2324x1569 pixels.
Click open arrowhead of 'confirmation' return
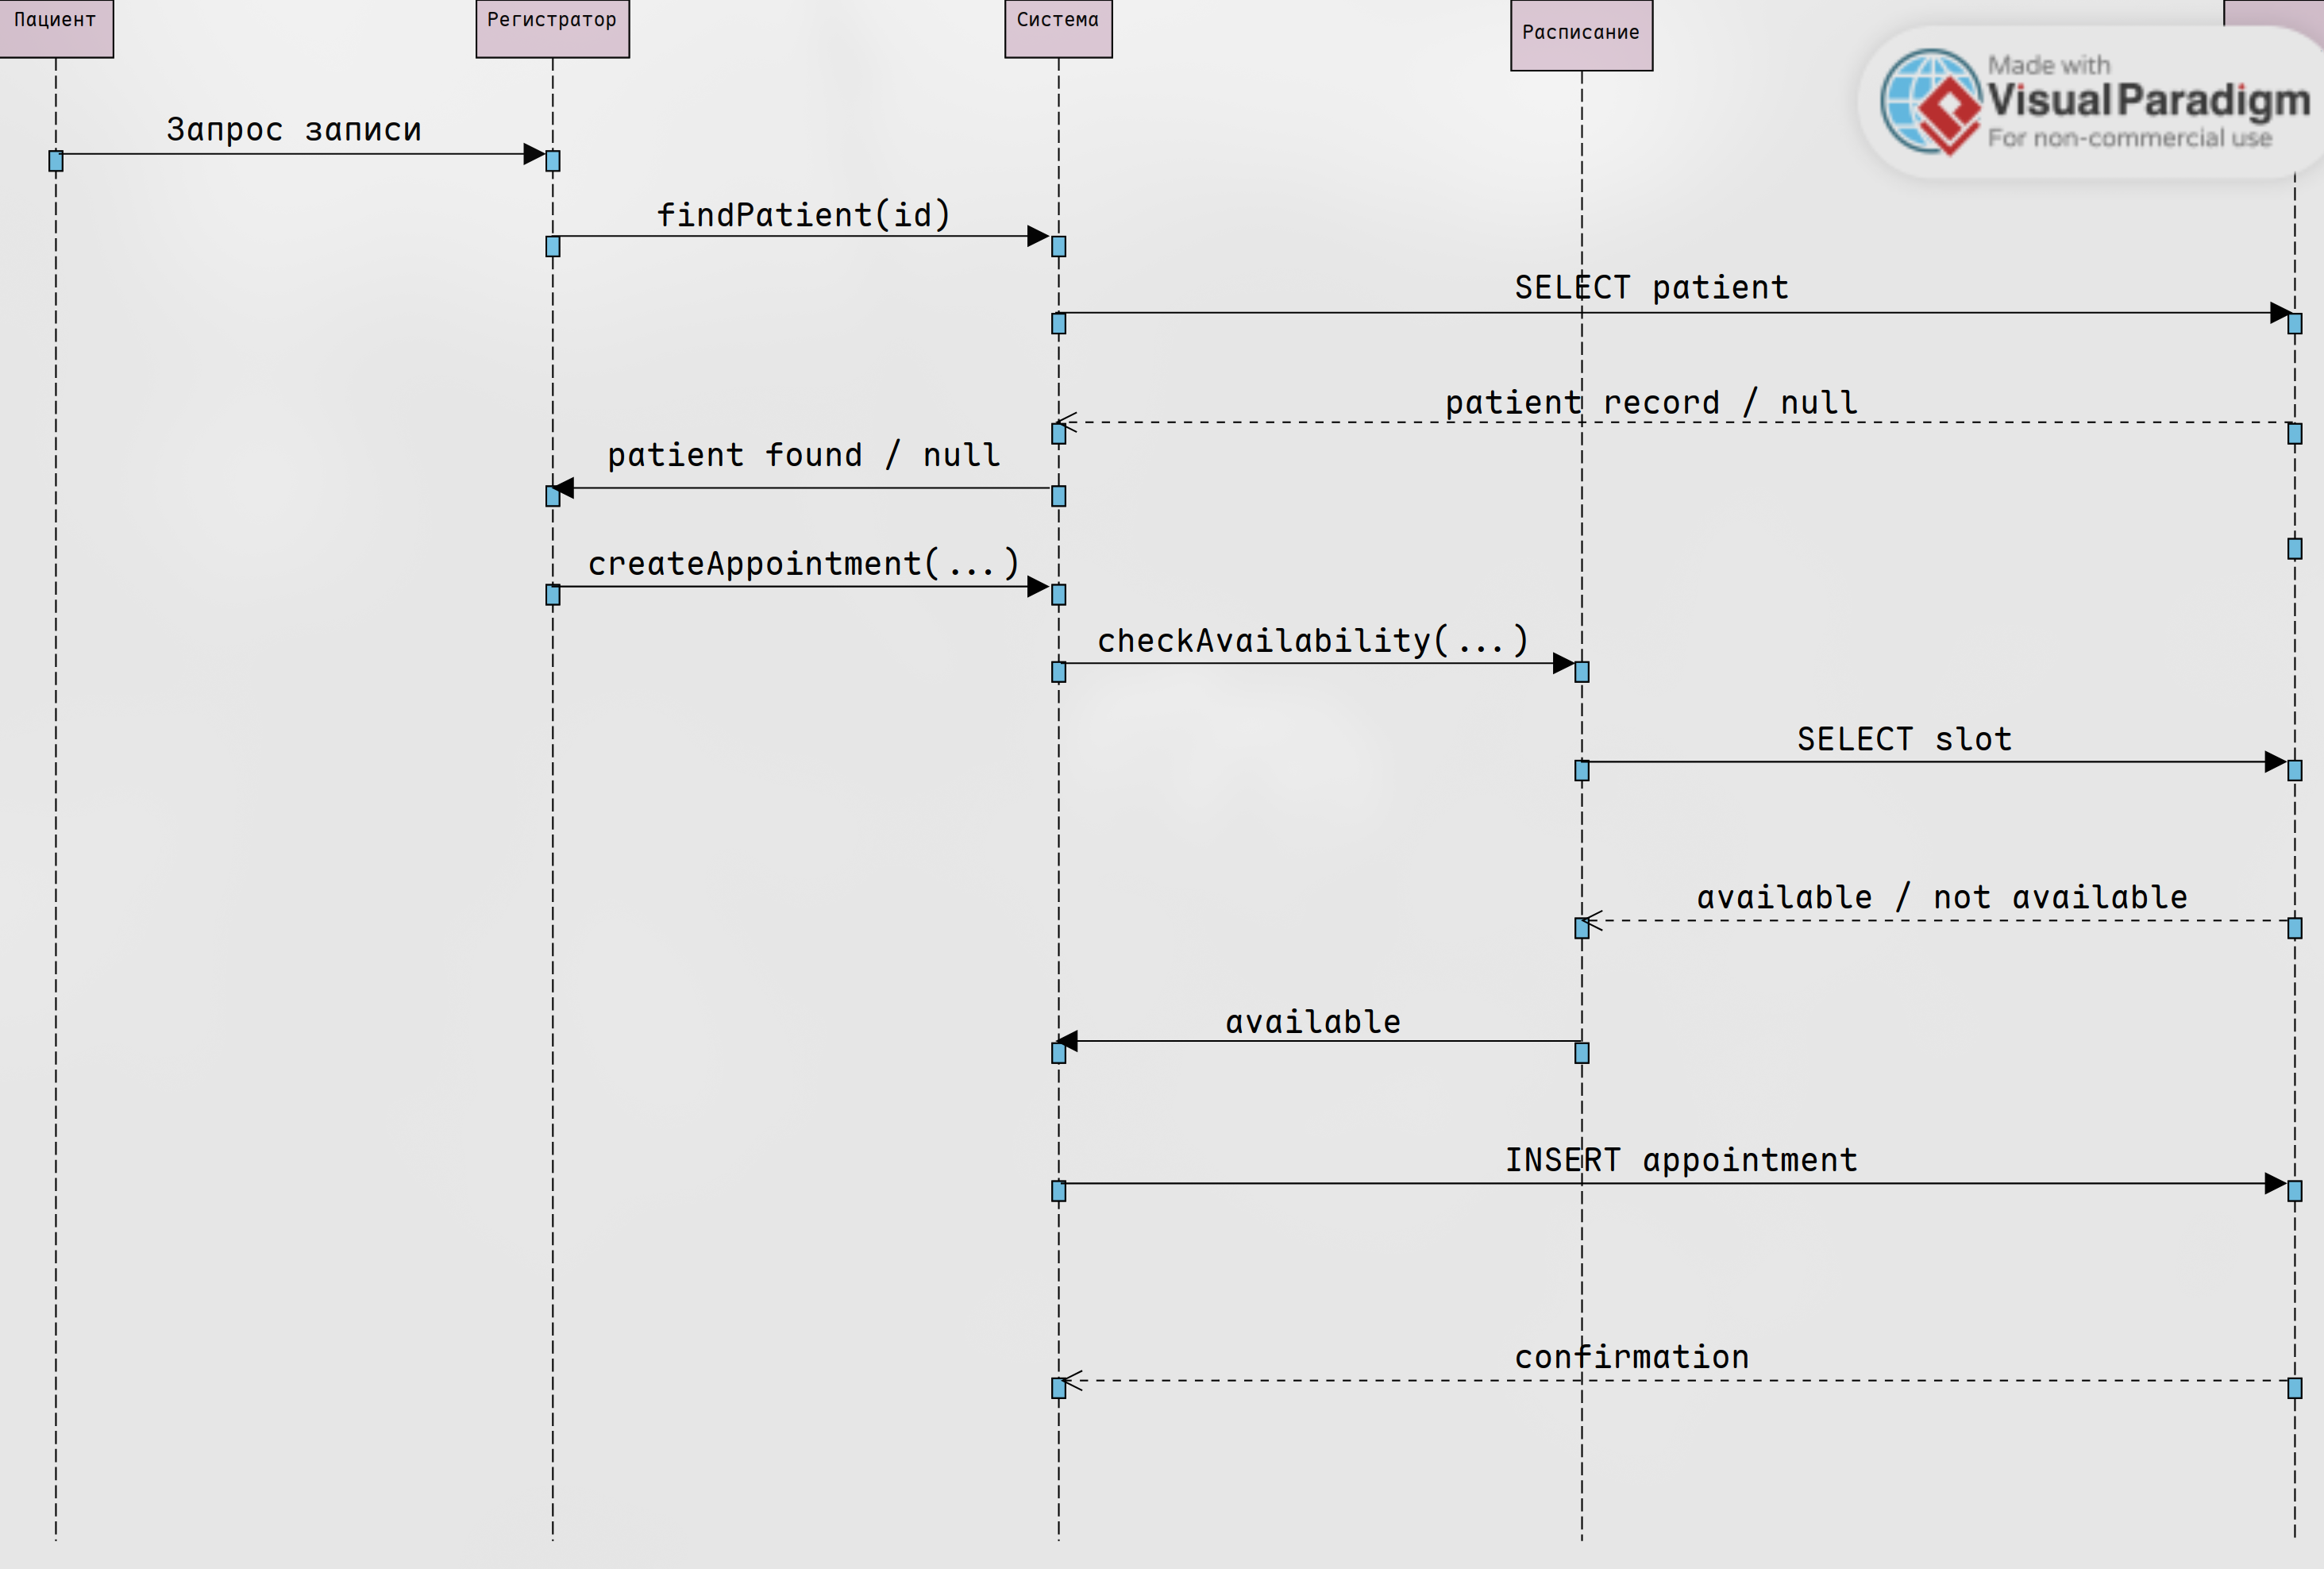(1071, 1381)
